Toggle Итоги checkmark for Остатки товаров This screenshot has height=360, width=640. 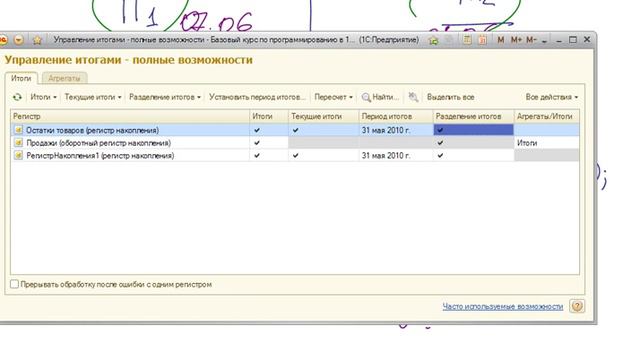(257, 130)
